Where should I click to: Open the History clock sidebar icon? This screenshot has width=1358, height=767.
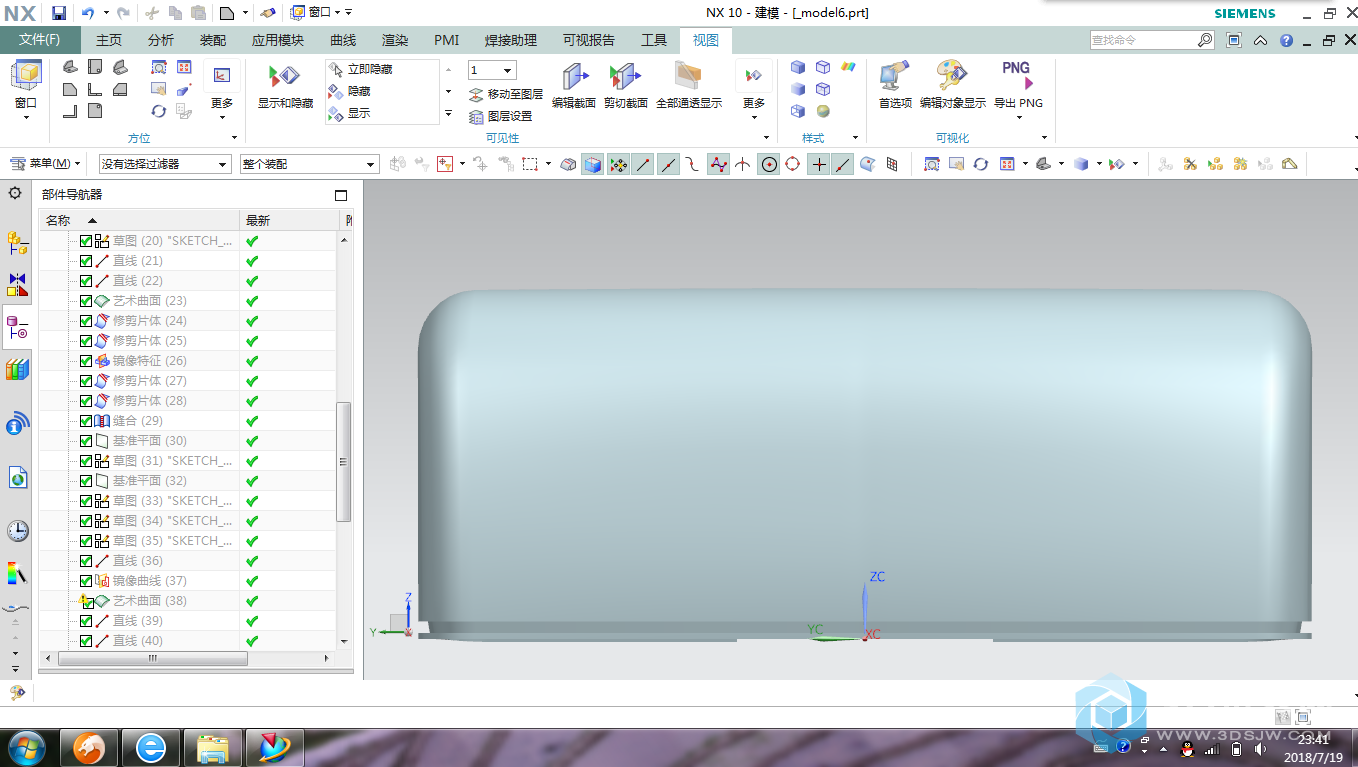(x=17, y=530)
